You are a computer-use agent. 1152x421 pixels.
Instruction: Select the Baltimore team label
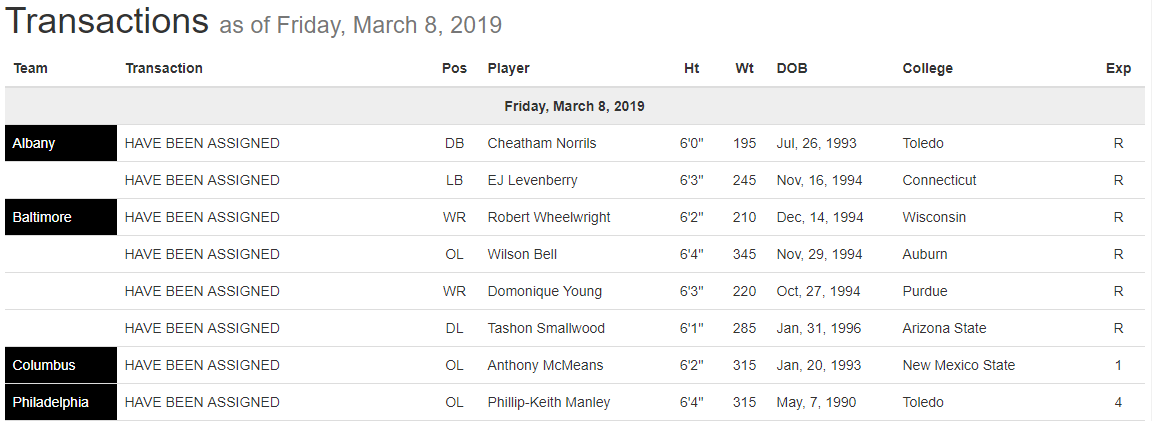pyautogui.click(x=42, y=217)
